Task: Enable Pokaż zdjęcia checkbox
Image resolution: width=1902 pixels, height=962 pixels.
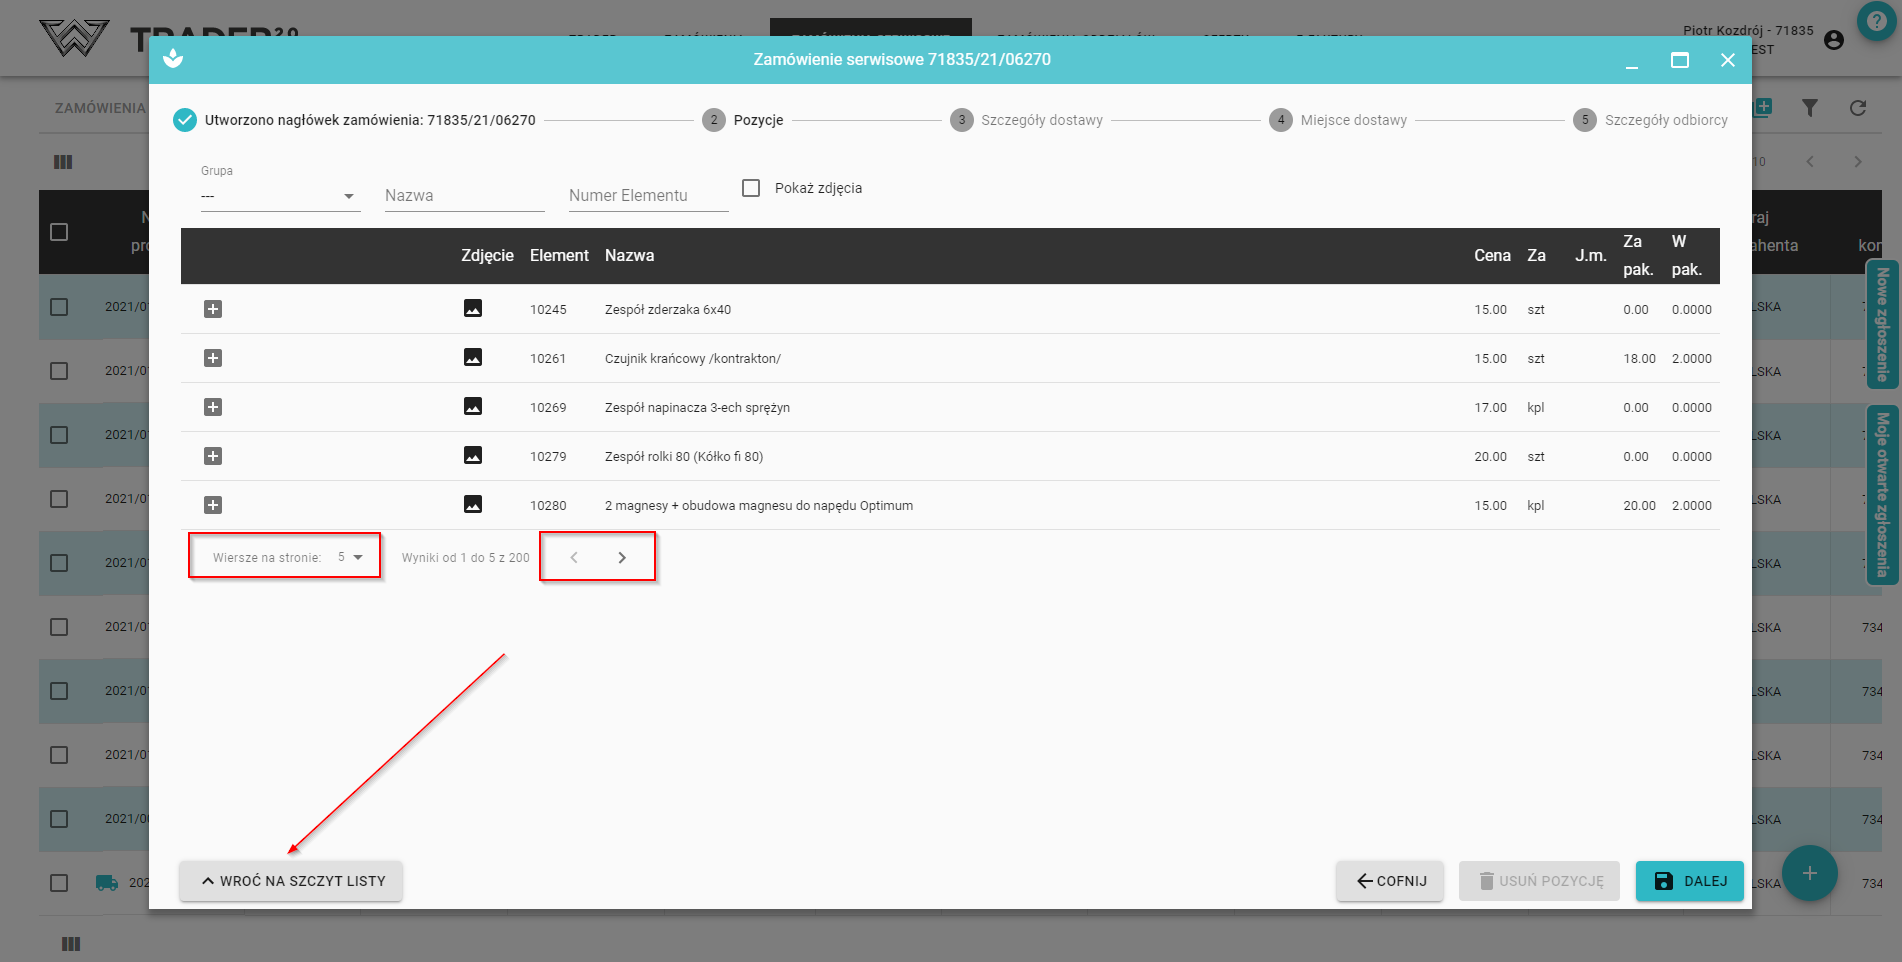Action: tap(752, 188)
